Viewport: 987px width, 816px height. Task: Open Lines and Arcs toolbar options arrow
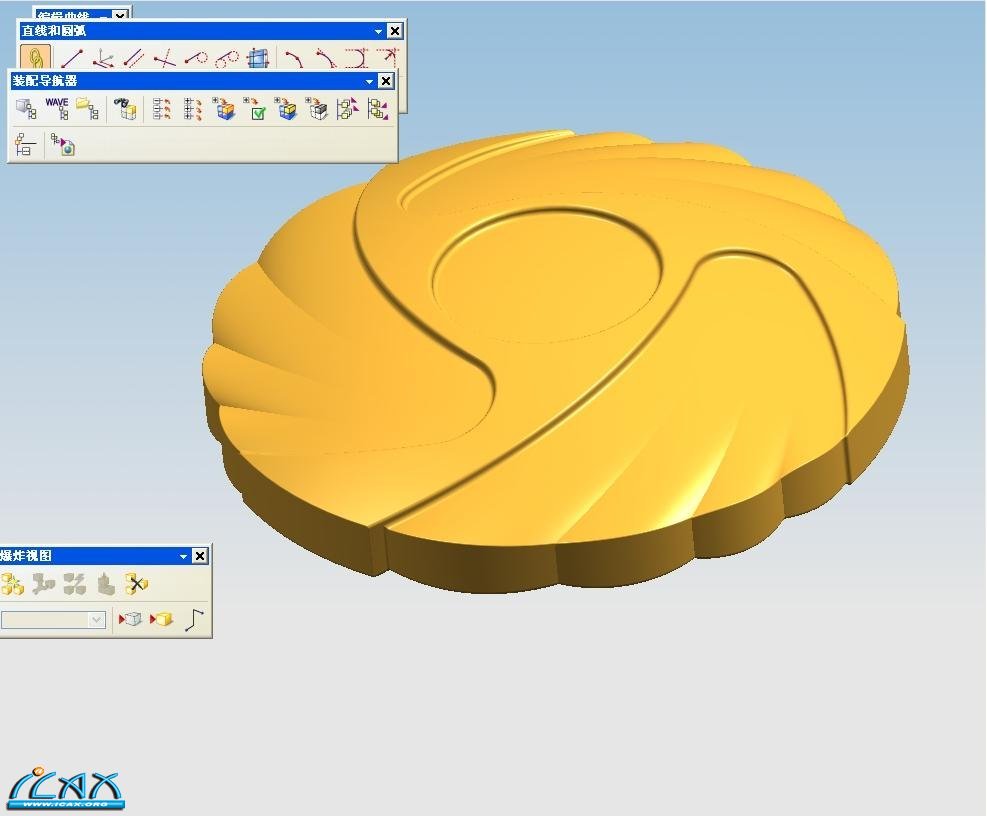(378, 31)
